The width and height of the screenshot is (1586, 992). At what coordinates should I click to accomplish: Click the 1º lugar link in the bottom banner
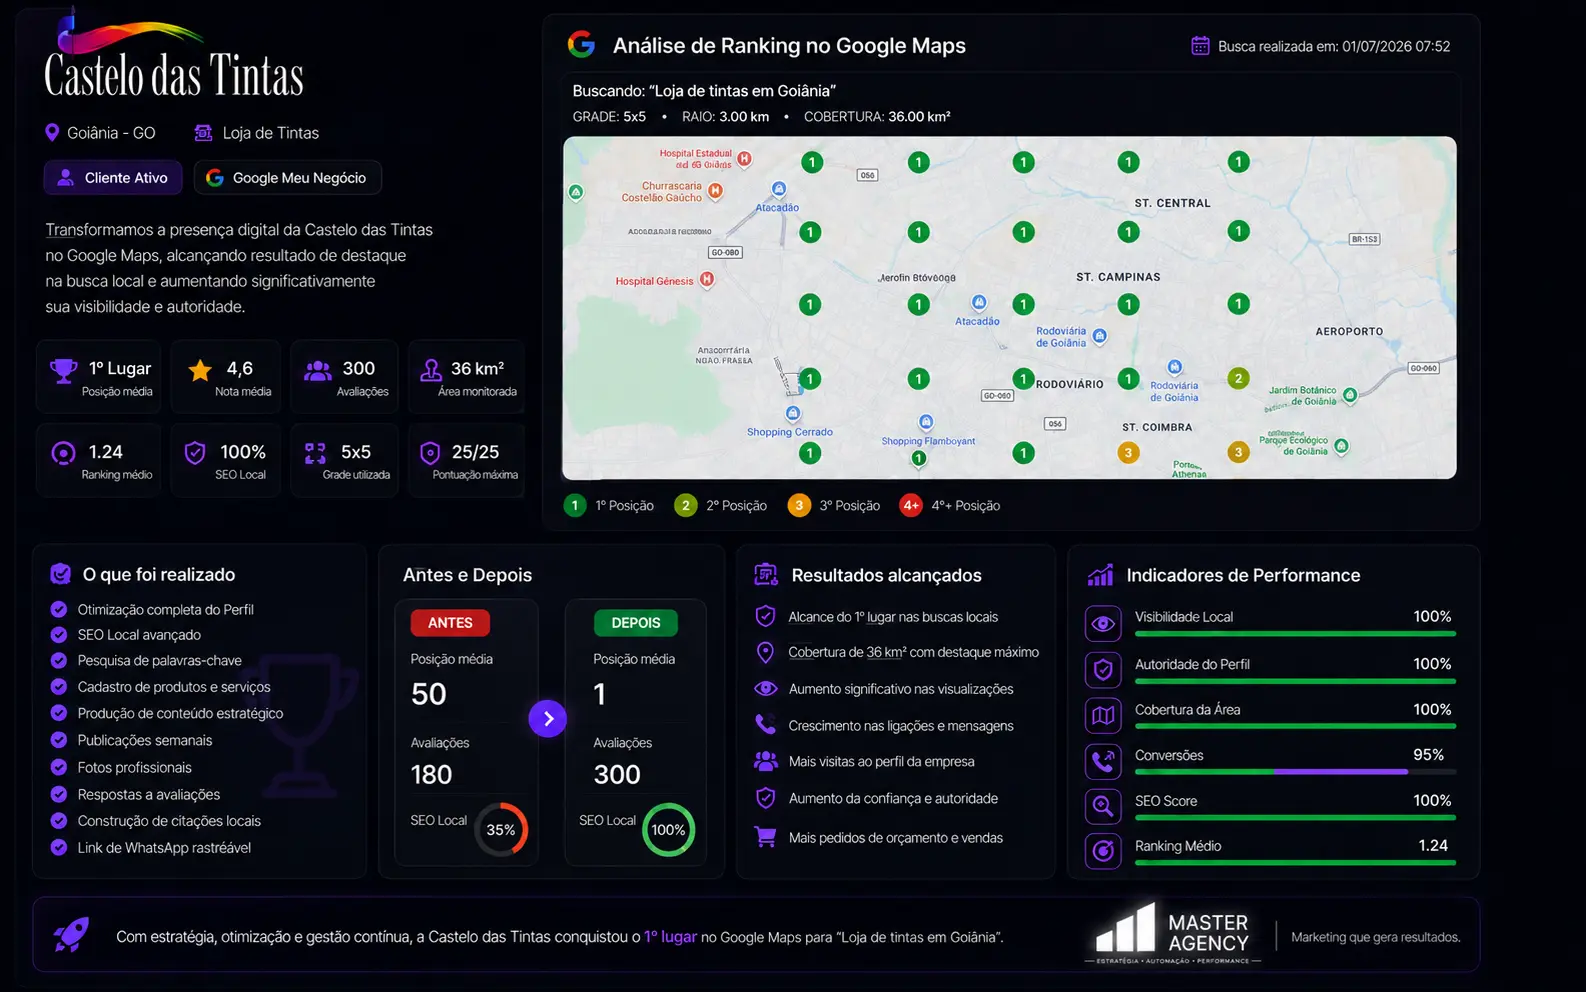click(x=670, y=937)
